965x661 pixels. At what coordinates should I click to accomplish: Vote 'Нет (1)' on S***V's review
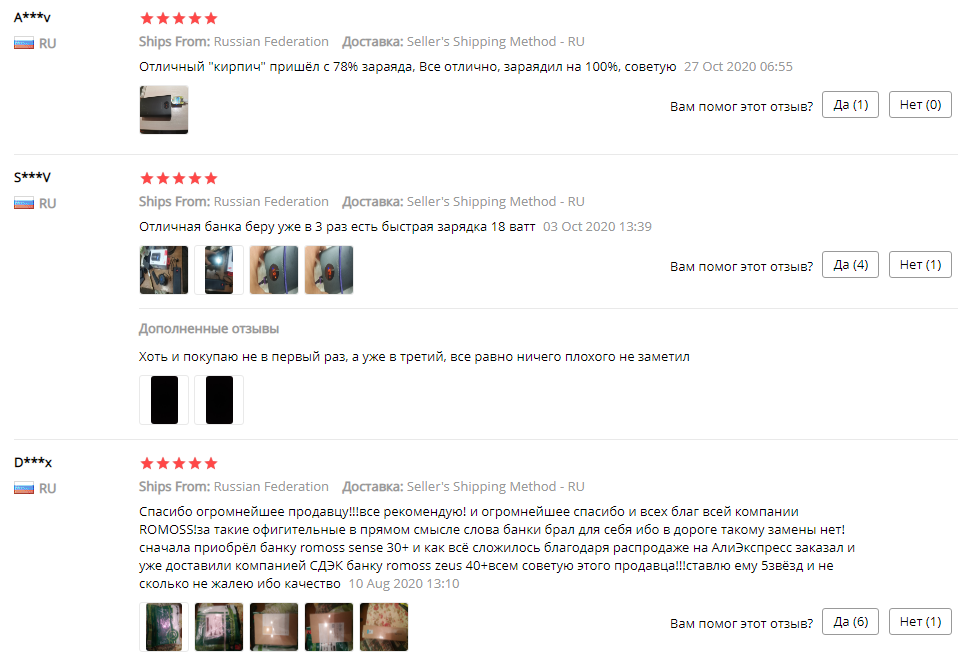tap(920, 265)
